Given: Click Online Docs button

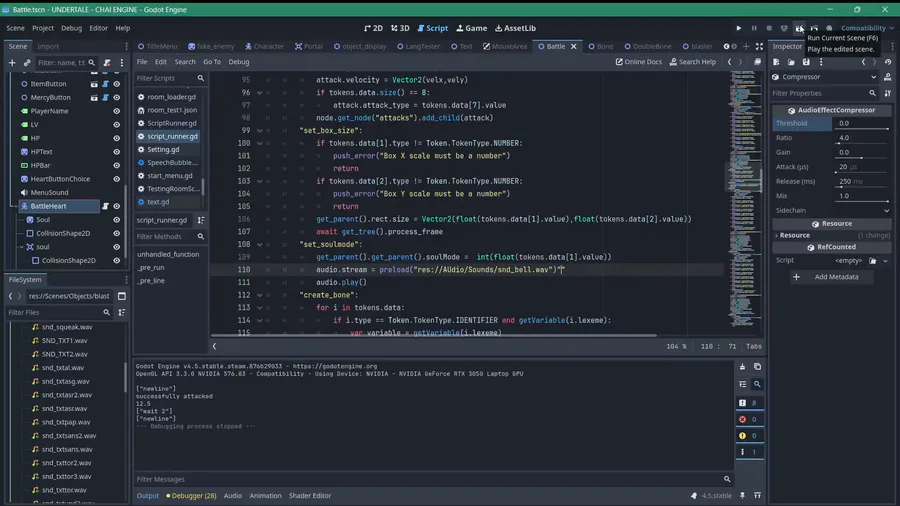Looking at the screenshot, I should (x=638, y=62).
